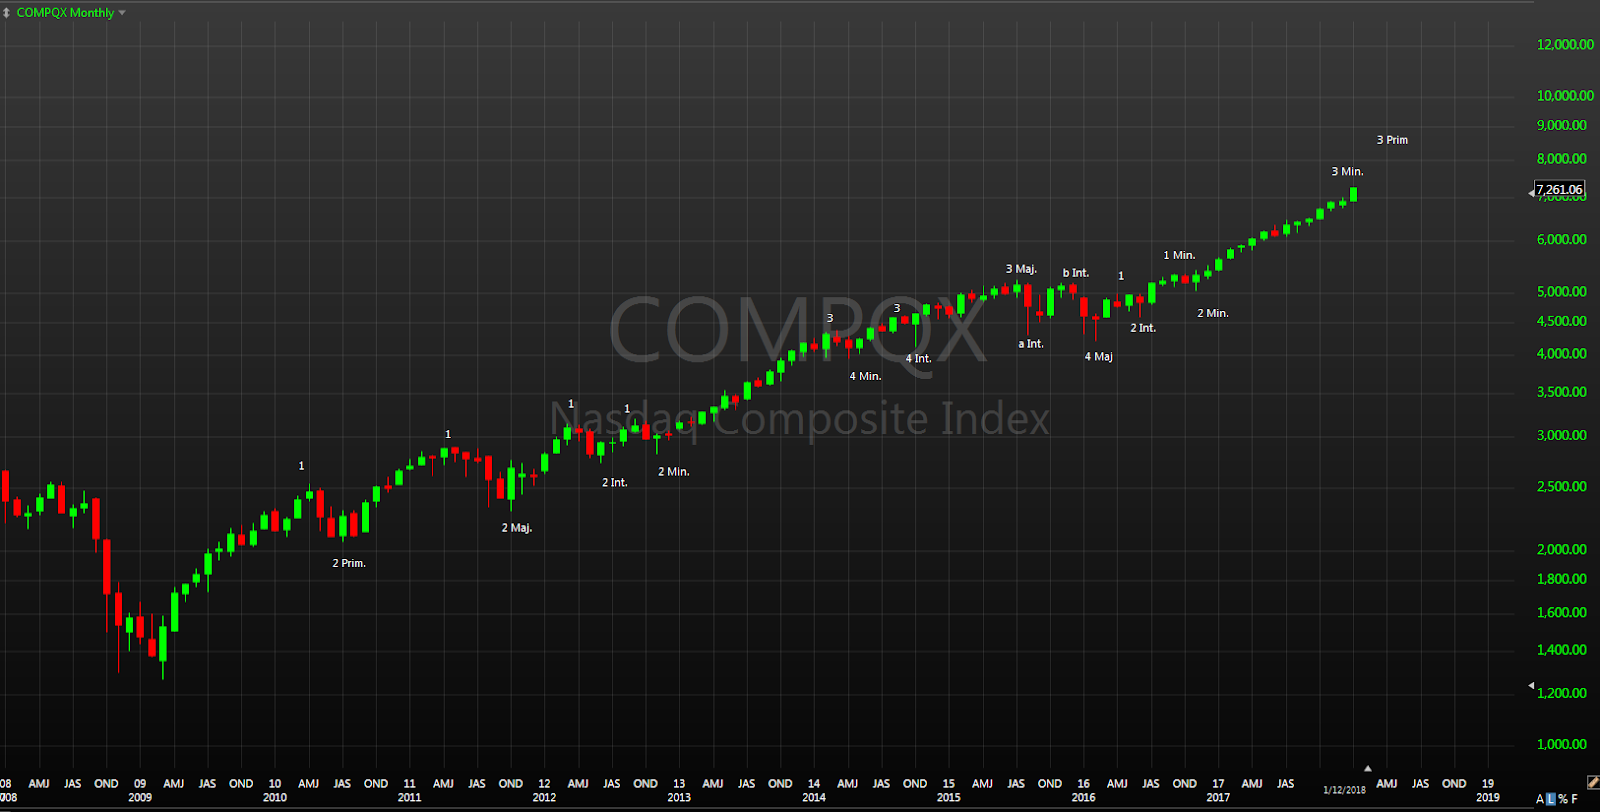The height and width of the screenshot is (812, 1600).
Task: Click the 6,000.00 price axis label
Action: 1562,240
